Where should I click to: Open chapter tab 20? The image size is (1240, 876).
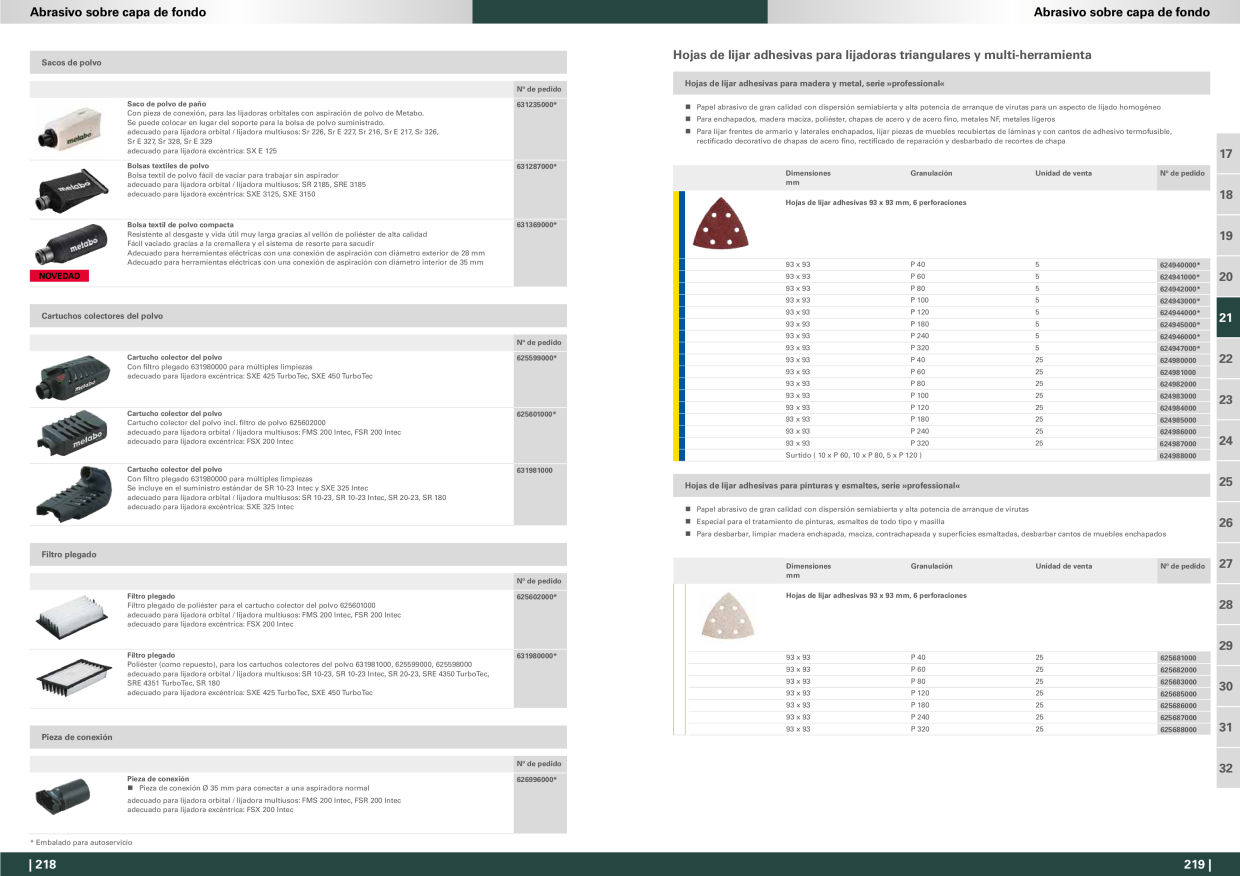[x=1227, y=276]
